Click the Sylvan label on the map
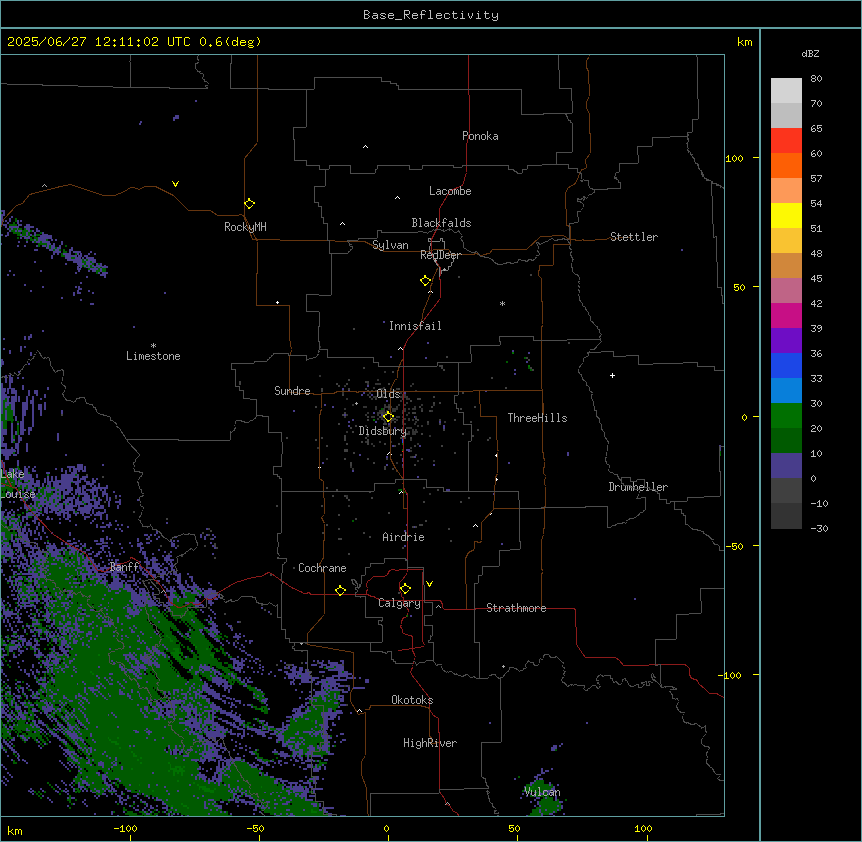Screen dimensions: 862x842 click(x=390, y=245)
